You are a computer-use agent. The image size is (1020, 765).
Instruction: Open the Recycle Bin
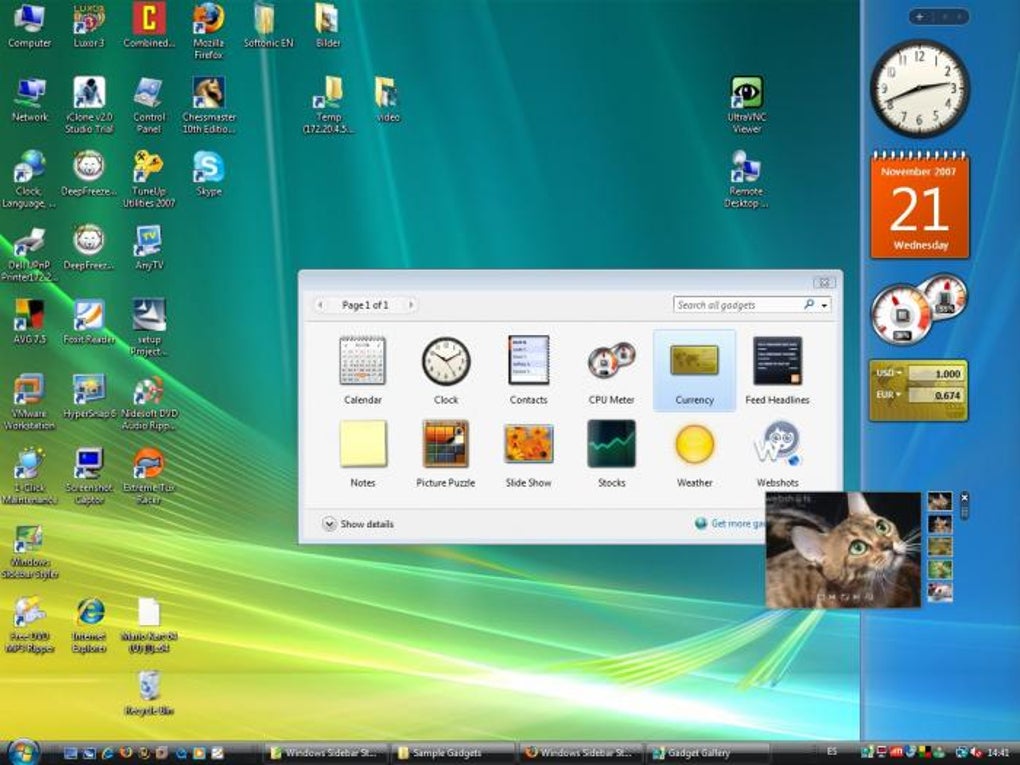pos(149,693)
